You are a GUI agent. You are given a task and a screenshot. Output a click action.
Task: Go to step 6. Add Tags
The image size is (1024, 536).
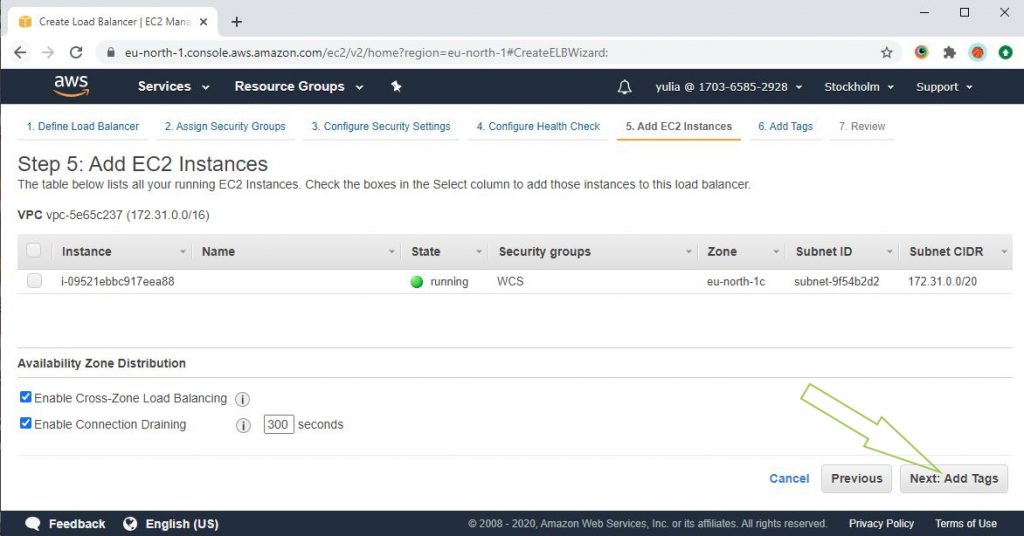tap(785, 126)
